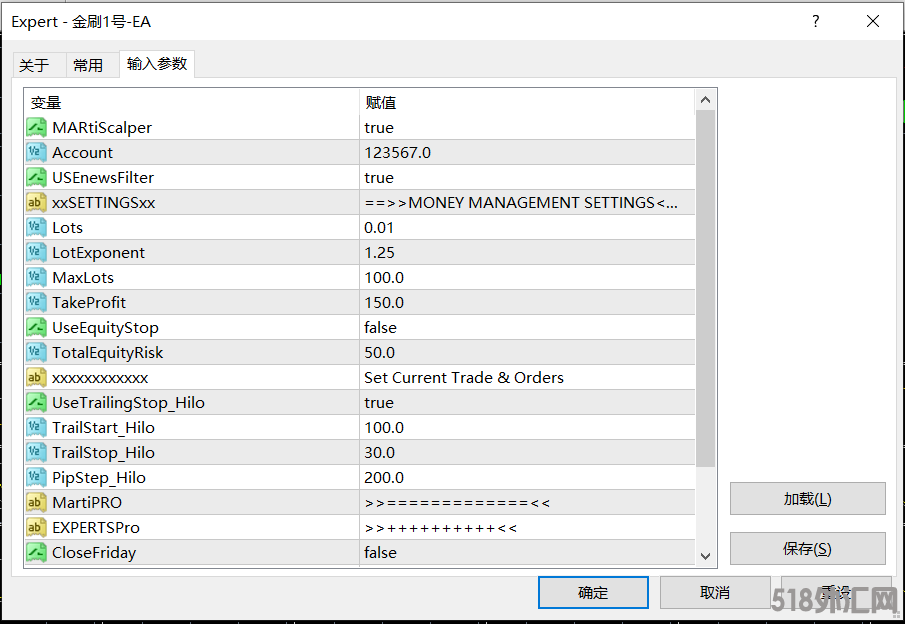
Task: Click the Account numeric type icon
Action: pyautogui.click(x=36, y=152)
